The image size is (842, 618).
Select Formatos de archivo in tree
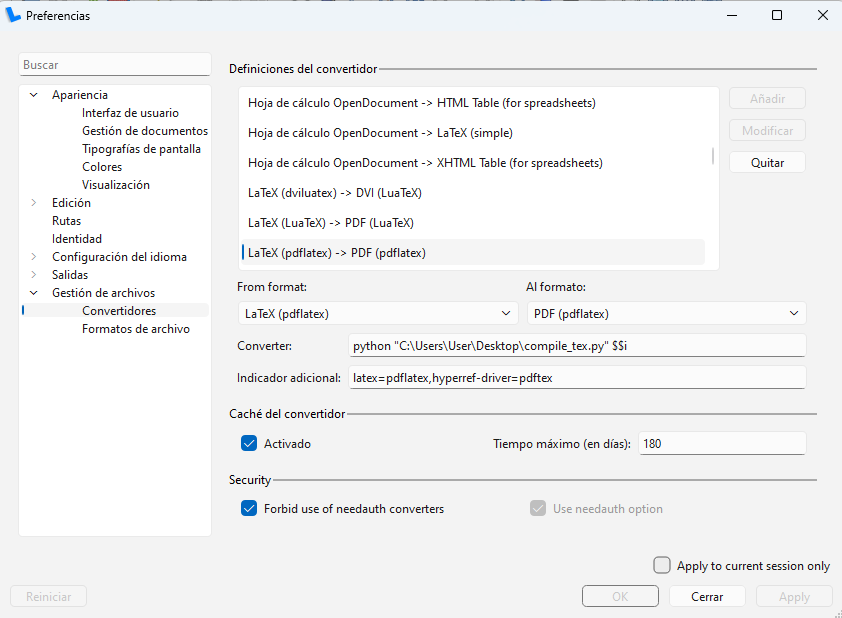[x=135, y=329]
